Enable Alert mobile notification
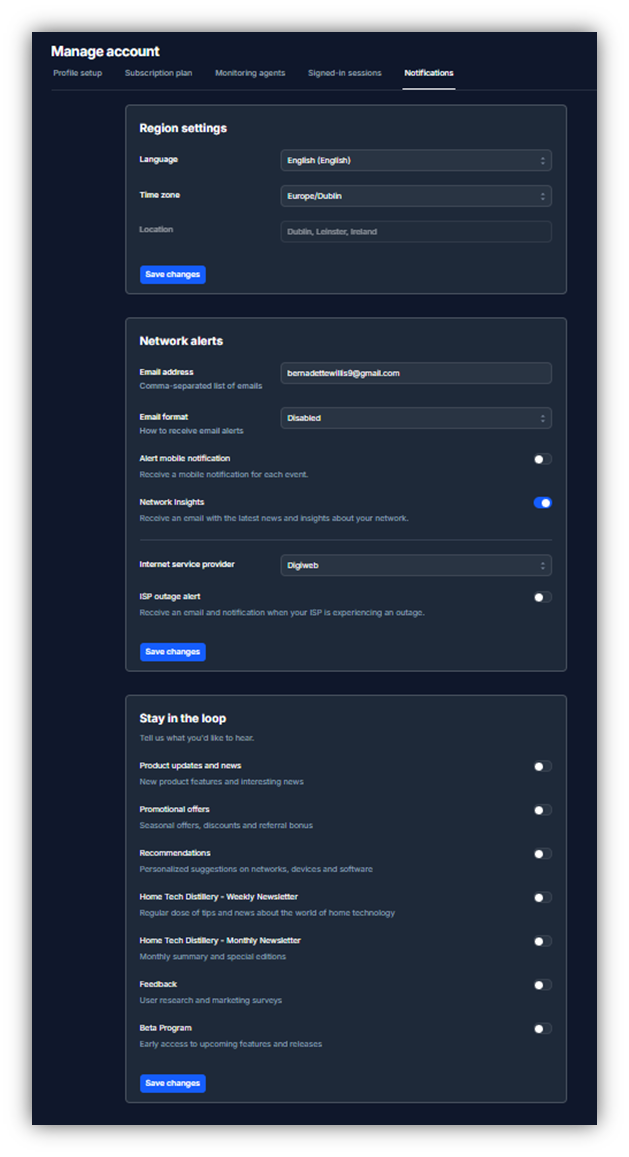The width and height of the screenshot is (629, 1157). pyautogui.click(x=542, y=458)
